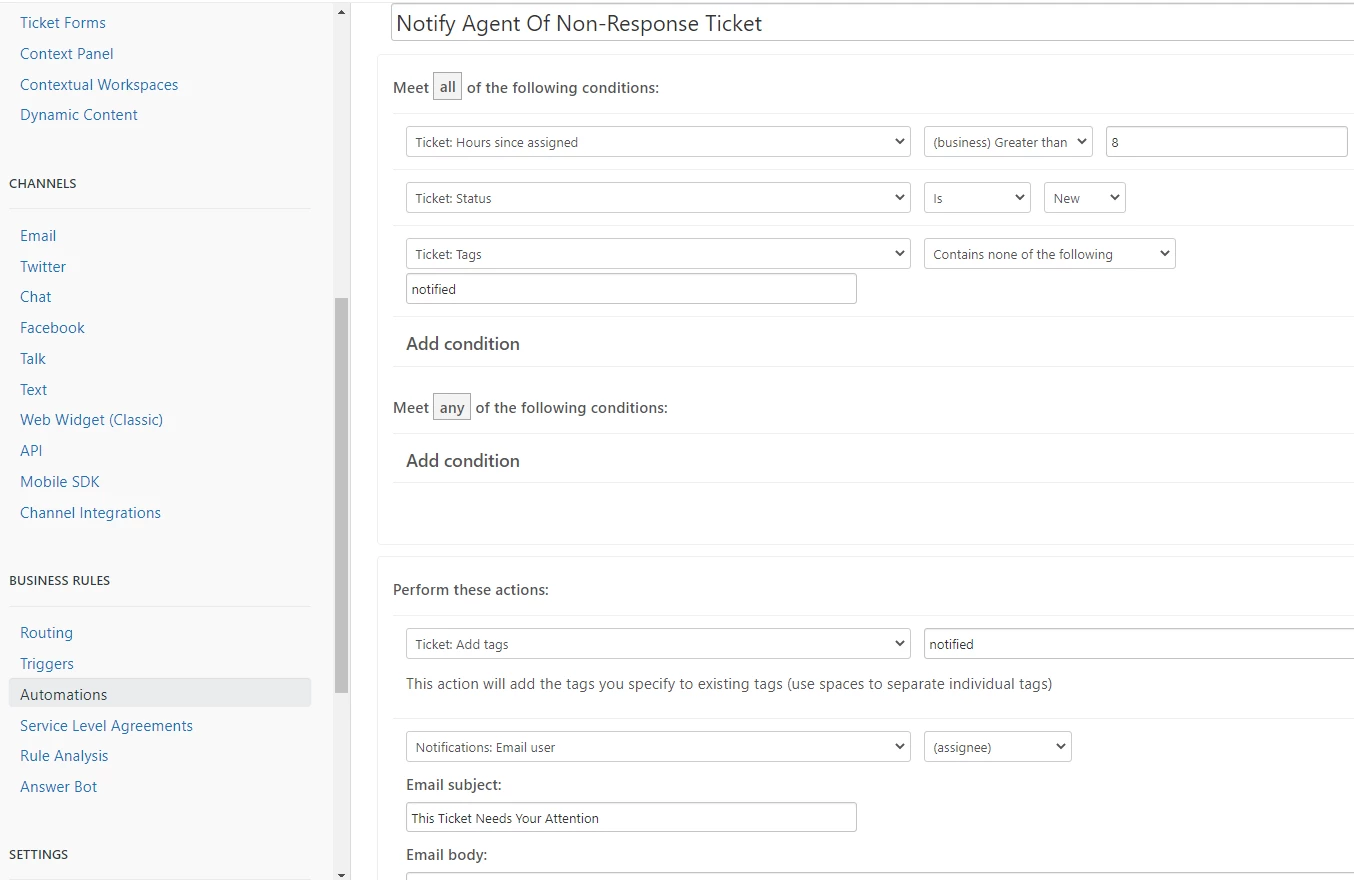Toggle the 'all' conditions match button
The width and height of the screenshot is (1354, 880).
(x=447, y=88)
